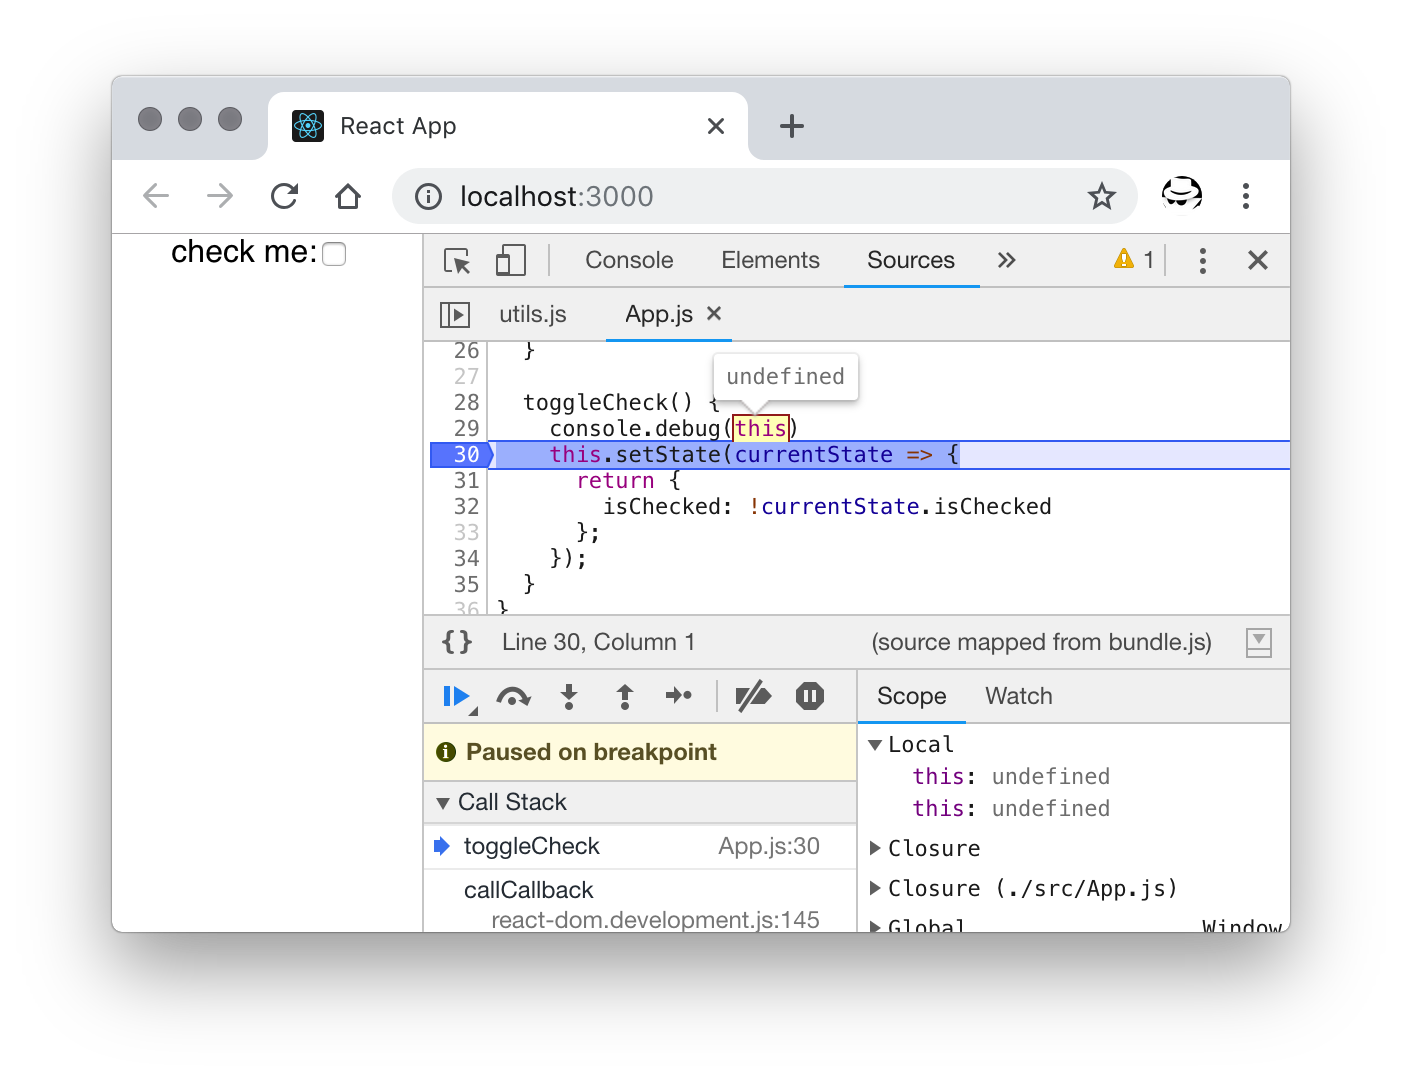The width and height of the screenshot is (1402, 1080).
Task: Open the warnings count indicator
Action: pos(1134,260)
